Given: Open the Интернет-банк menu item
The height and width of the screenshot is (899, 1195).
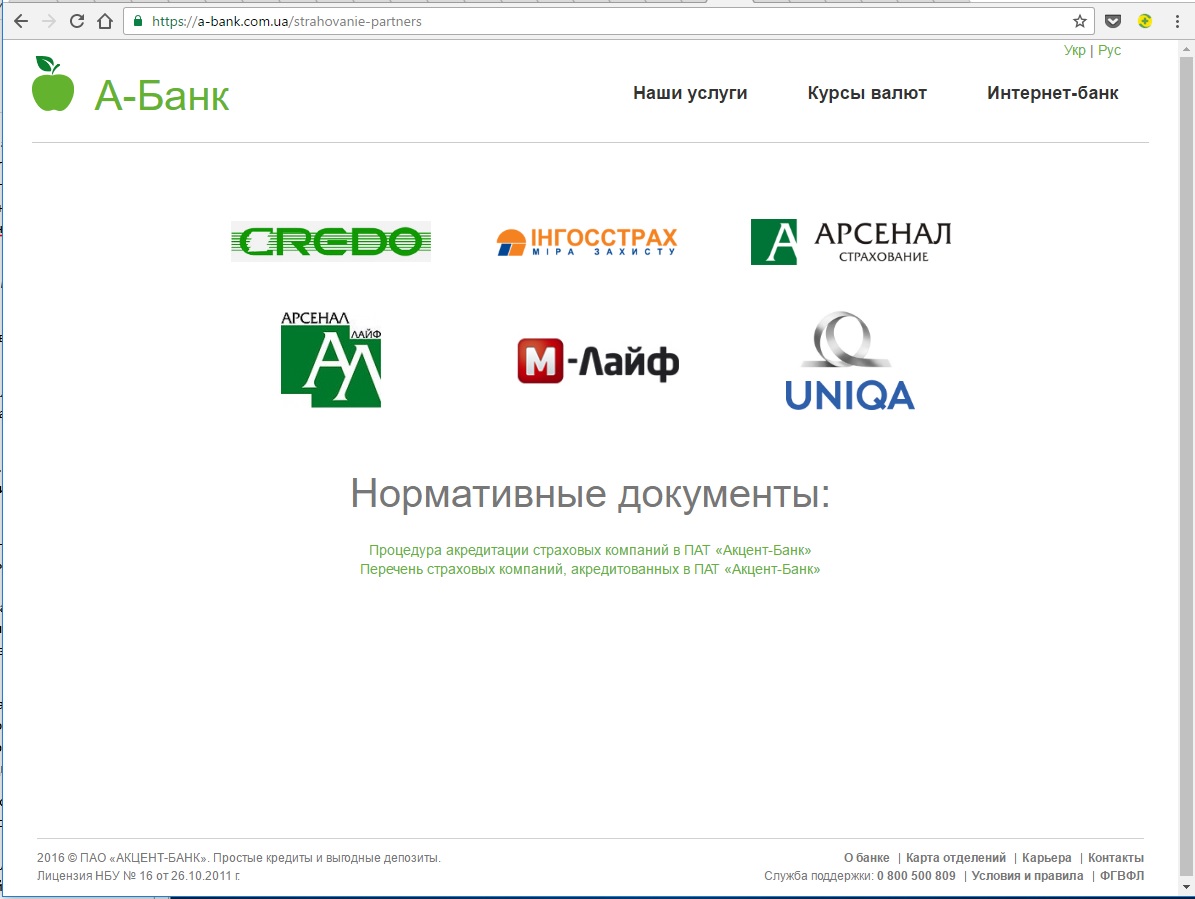Looking at the screenshot, I should coord(1052,93).
